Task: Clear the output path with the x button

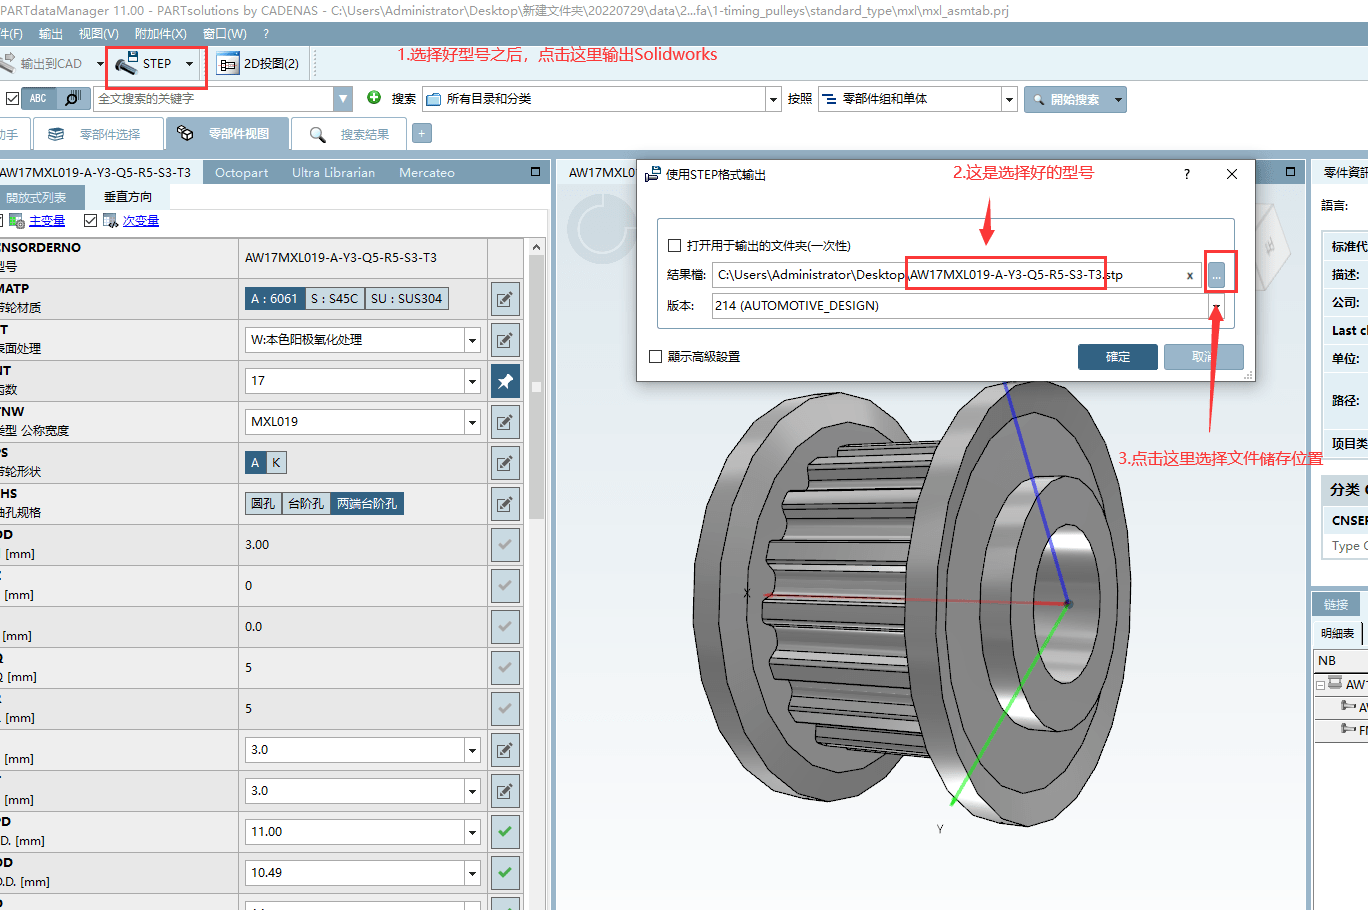Action: point(1189,275)
